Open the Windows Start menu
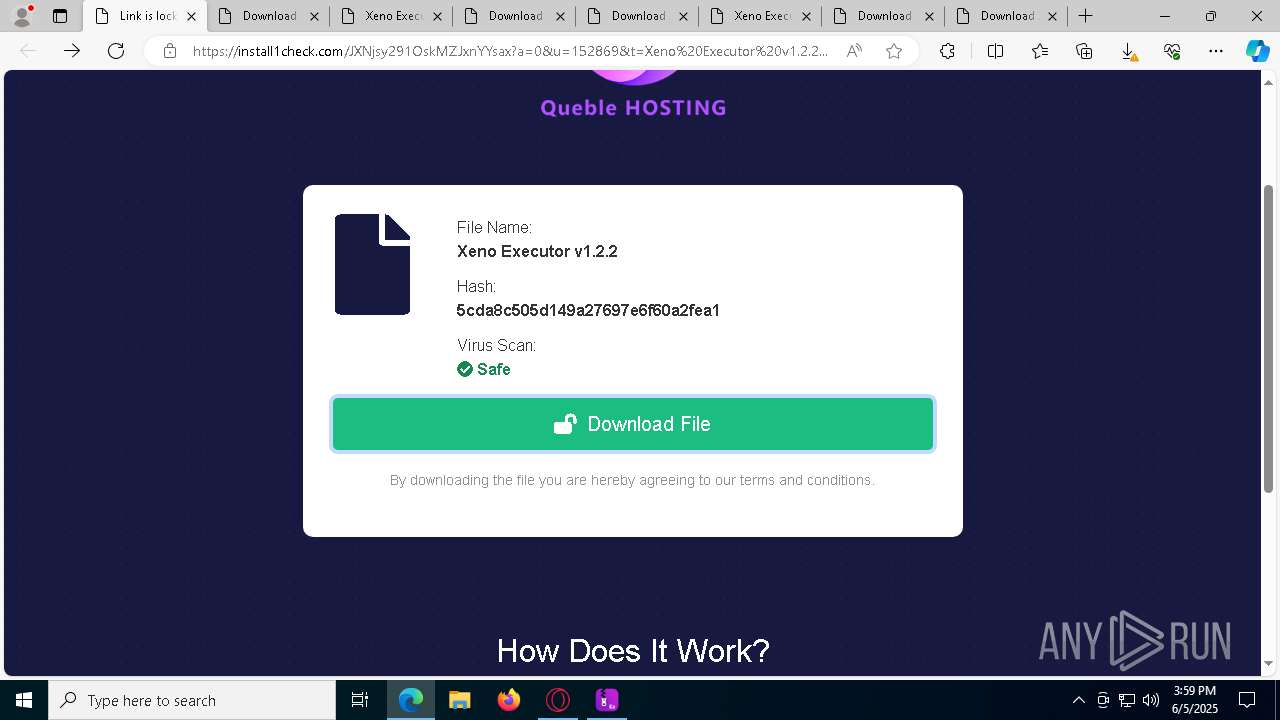The height and width of the screenshot is (720, 1280). (24, 700)
